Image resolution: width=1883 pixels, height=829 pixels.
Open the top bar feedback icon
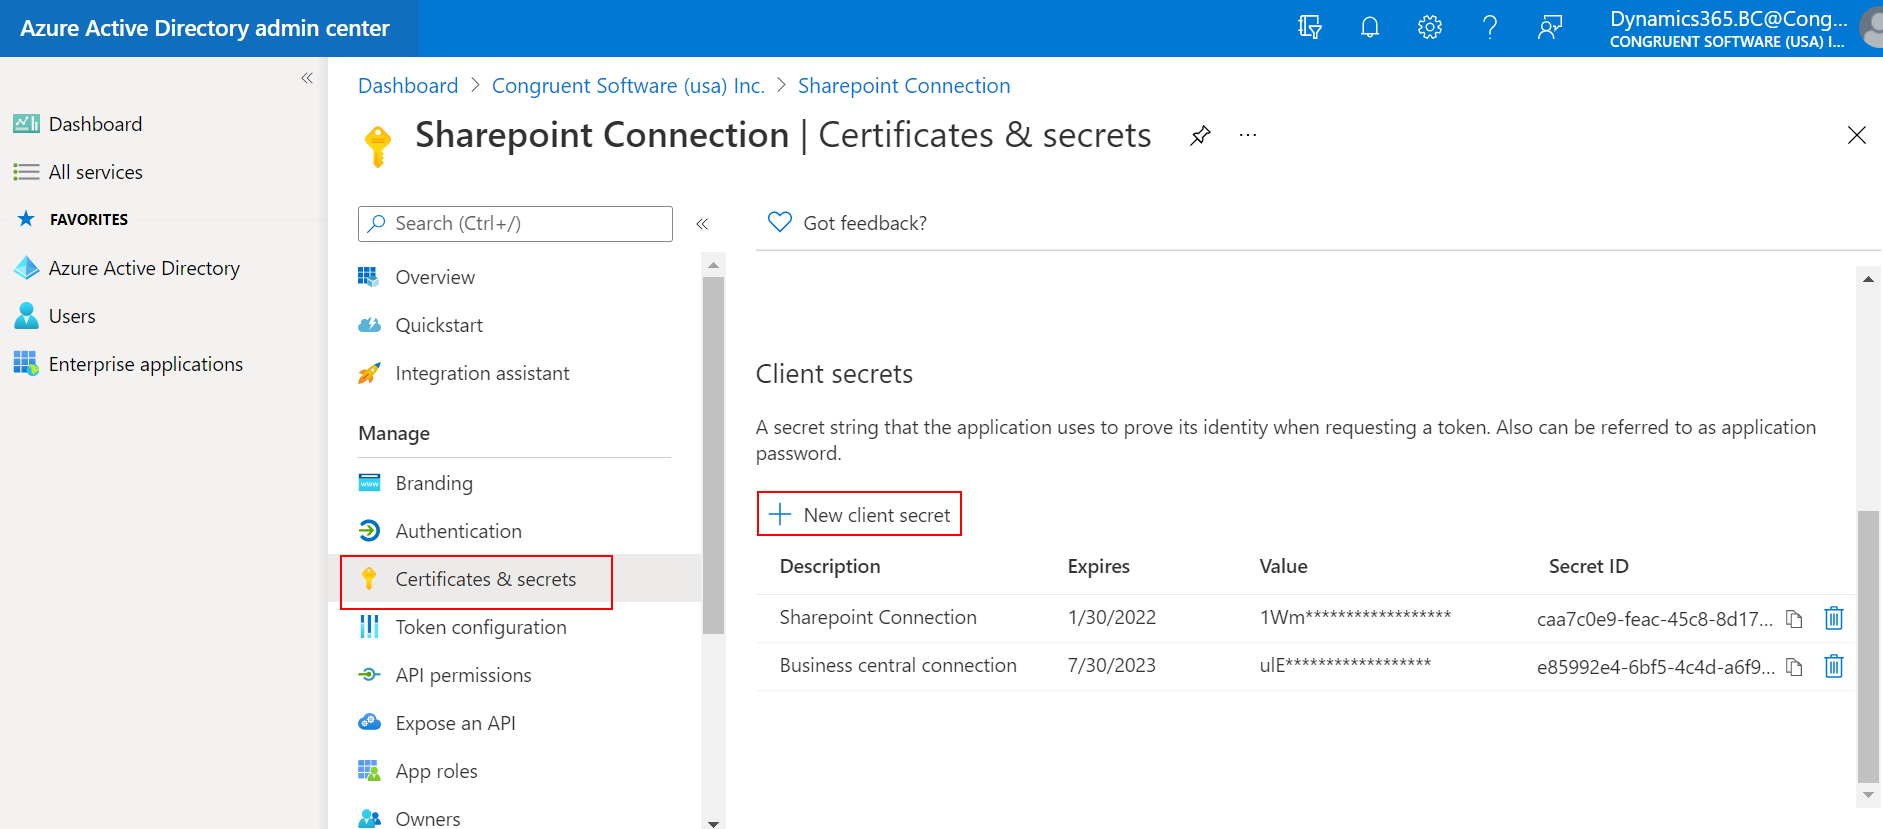pyautogui.click(x=1550, y=27)
